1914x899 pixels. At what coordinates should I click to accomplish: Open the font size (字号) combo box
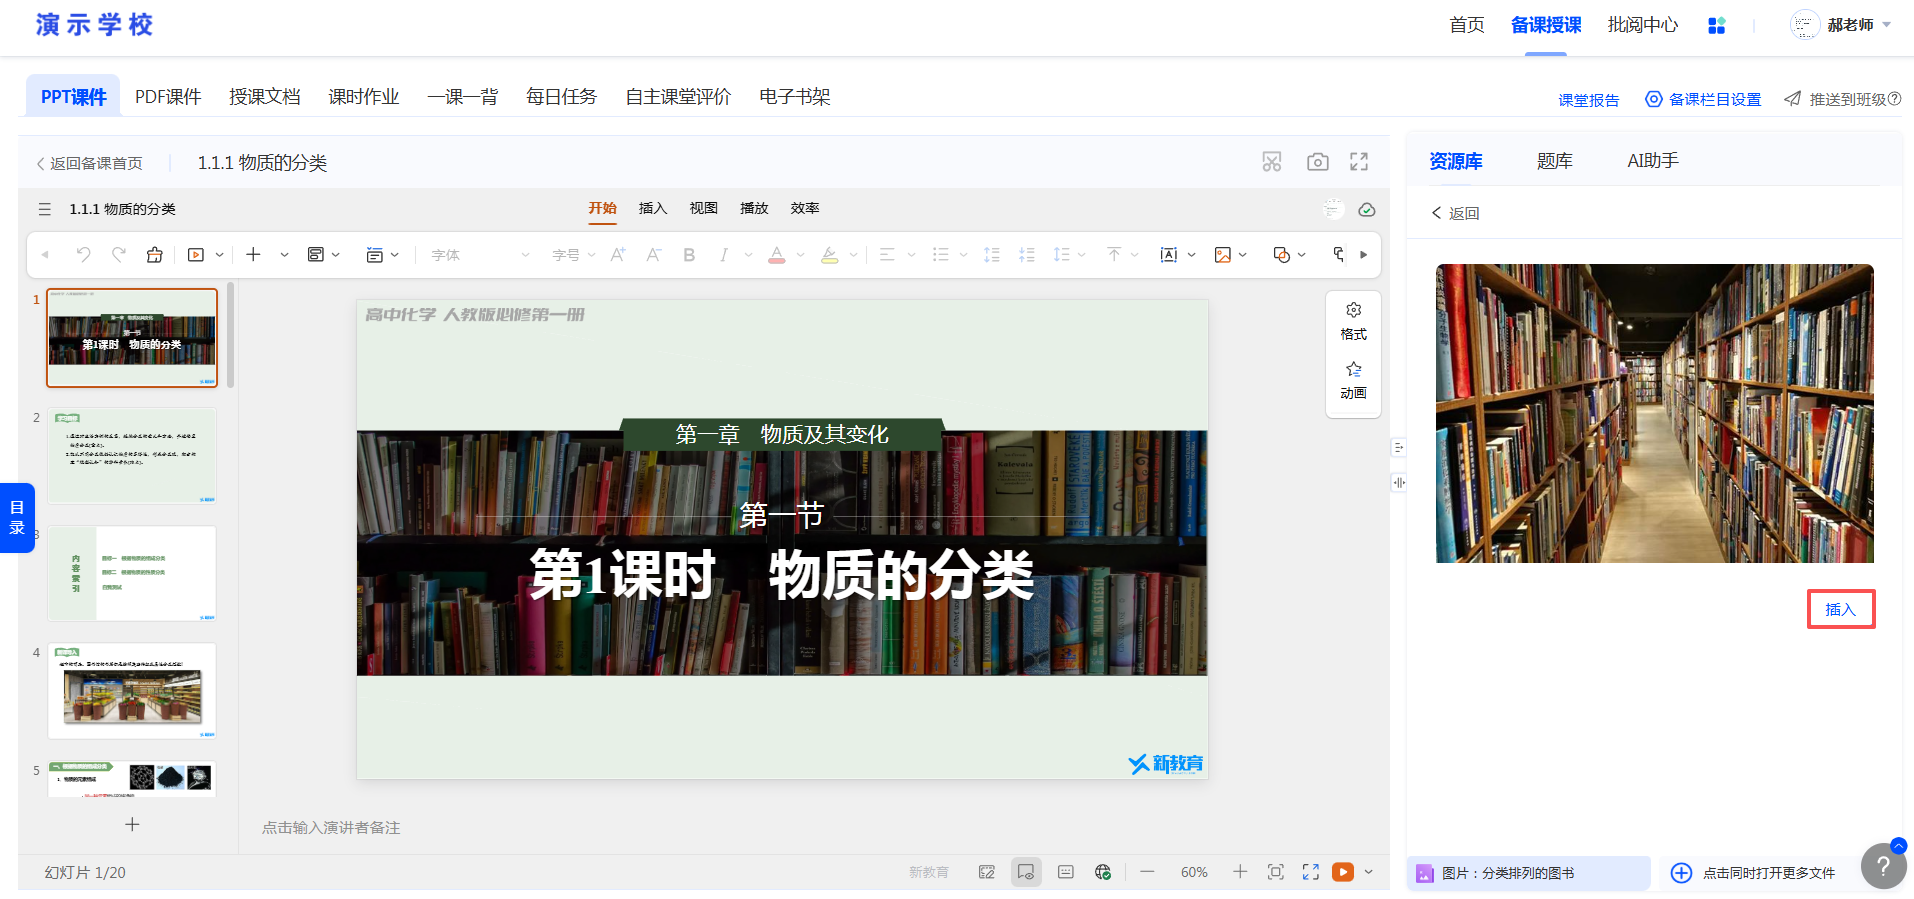(x=574, y=255)
